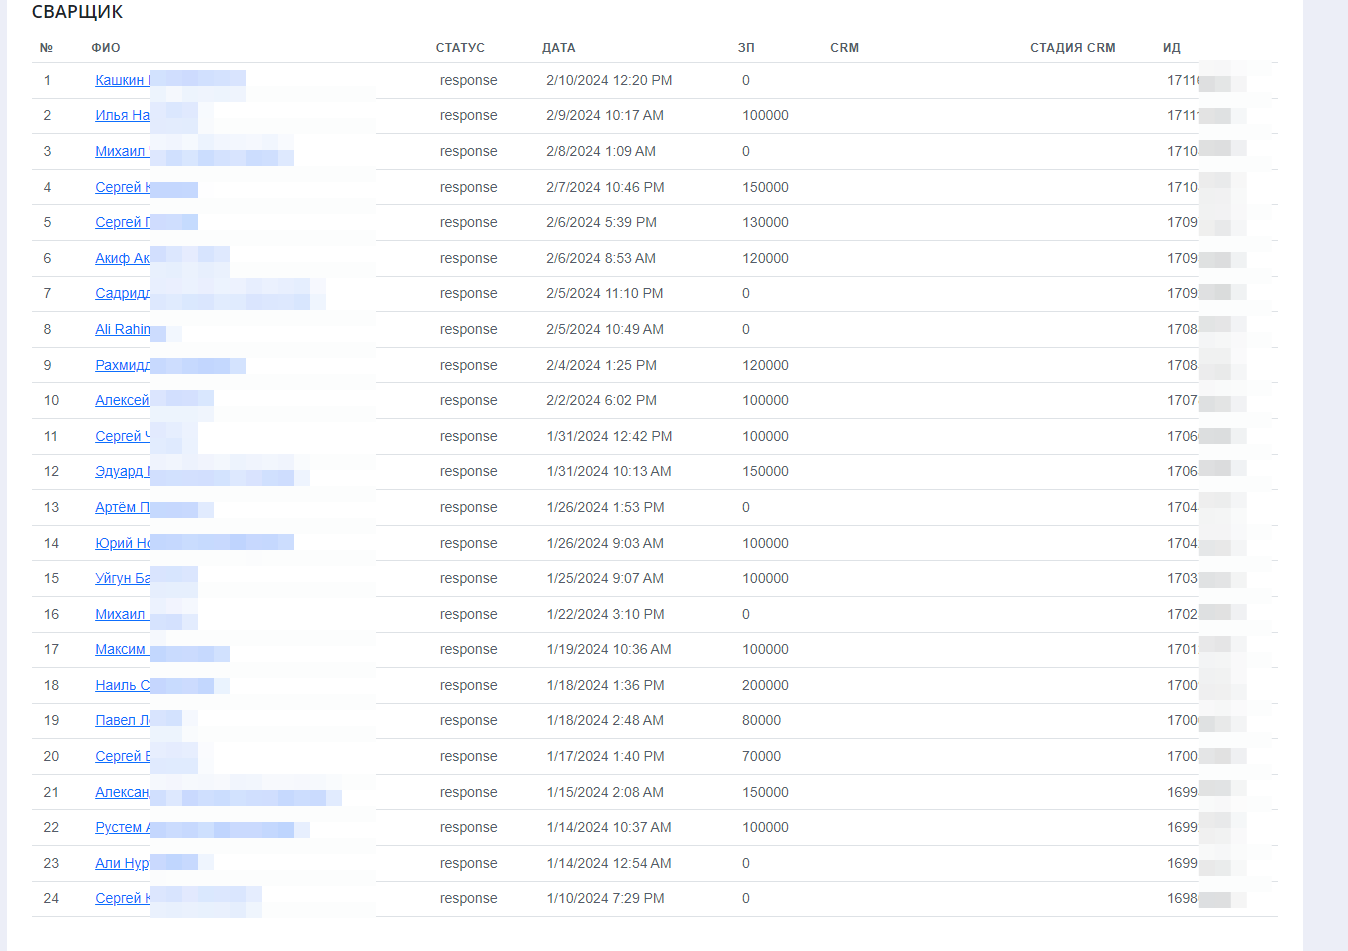Open the Али Нур candidate link in row 23
The image size is (1348, 951).
[x=121, y=863]
